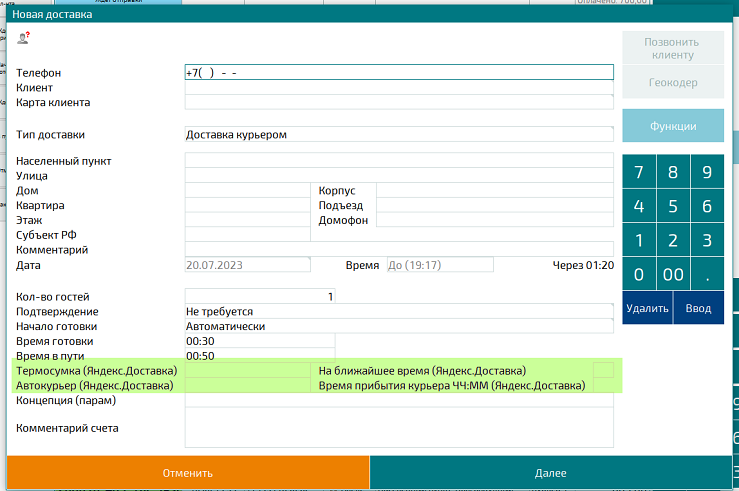This screenshot has width=739, height=491.
Task: Open the 'Начало готовки' dropdown
Action: tap(398, 326)
